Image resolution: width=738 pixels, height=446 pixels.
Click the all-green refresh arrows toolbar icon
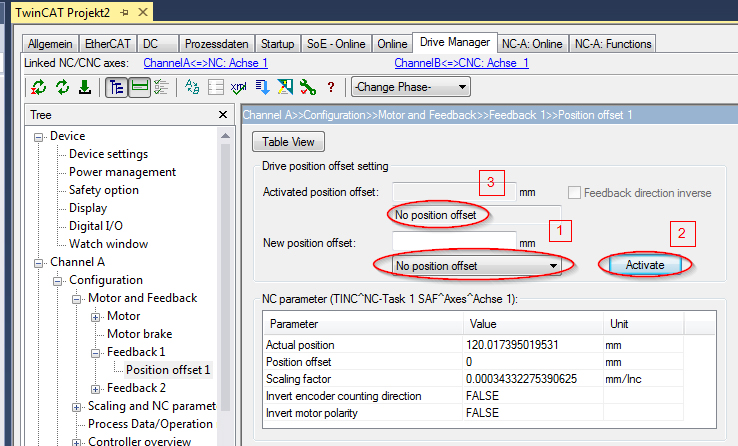pos(62,87)
